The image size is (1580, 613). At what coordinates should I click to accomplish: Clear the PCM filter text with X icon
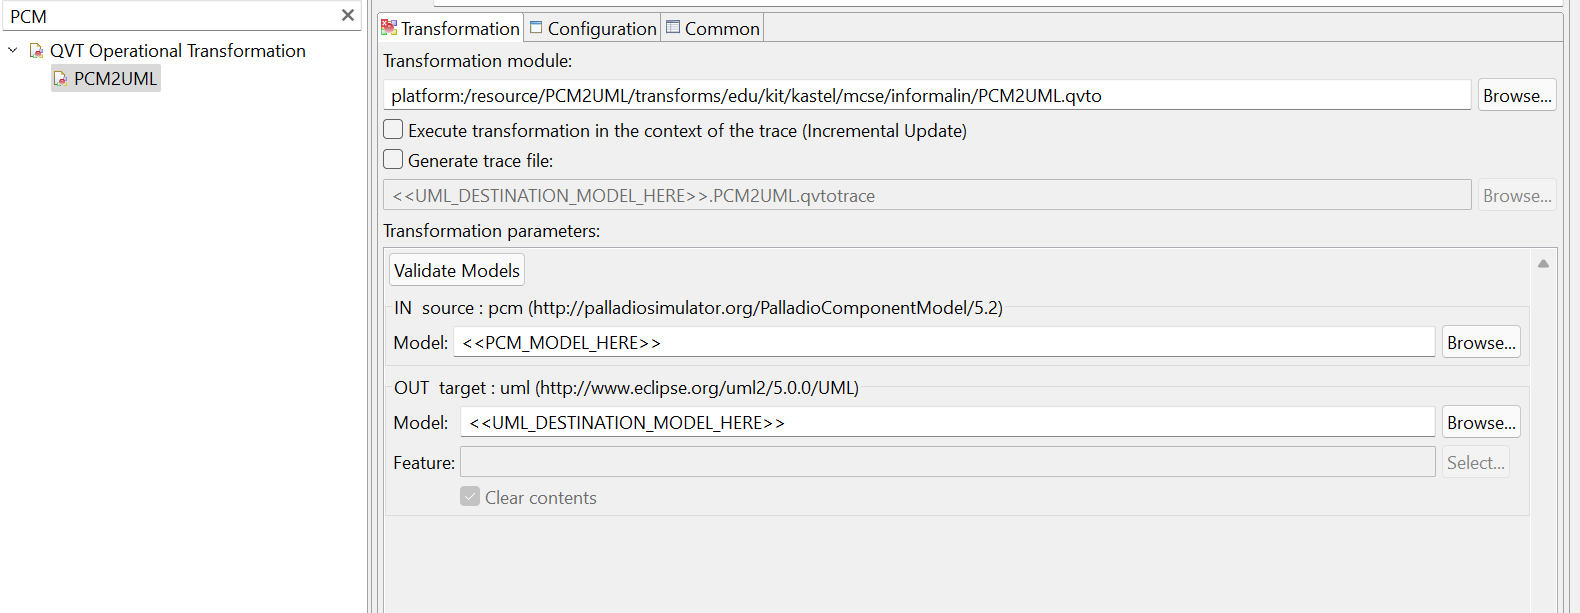pos(347,15)
